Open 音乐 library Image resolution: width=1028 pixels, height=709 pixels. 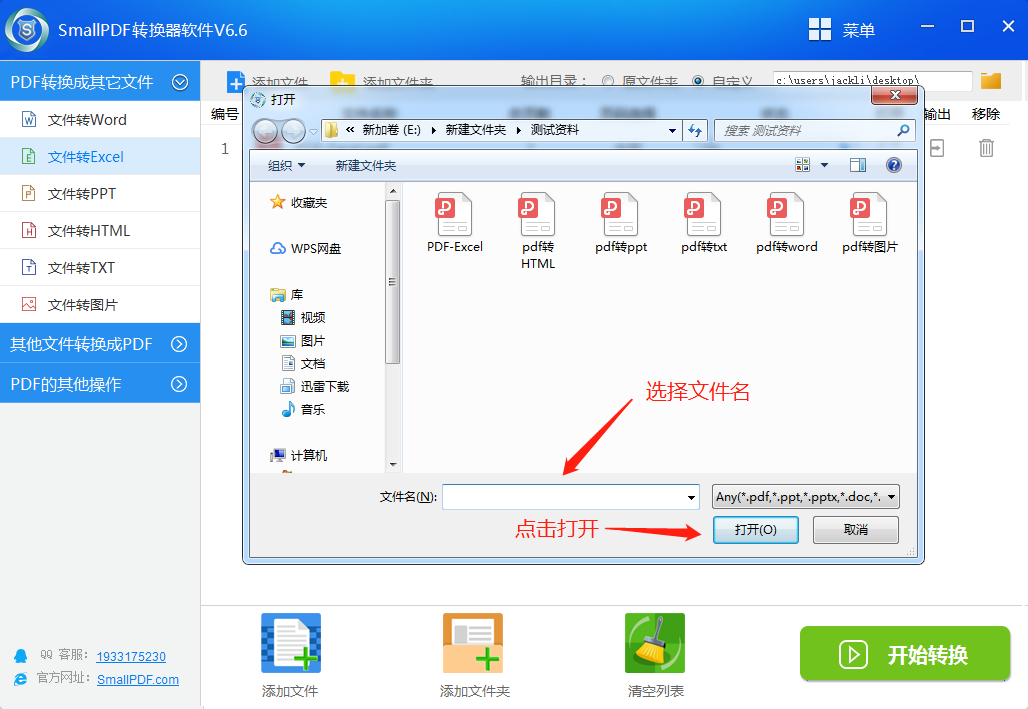(x=303, y=409)
